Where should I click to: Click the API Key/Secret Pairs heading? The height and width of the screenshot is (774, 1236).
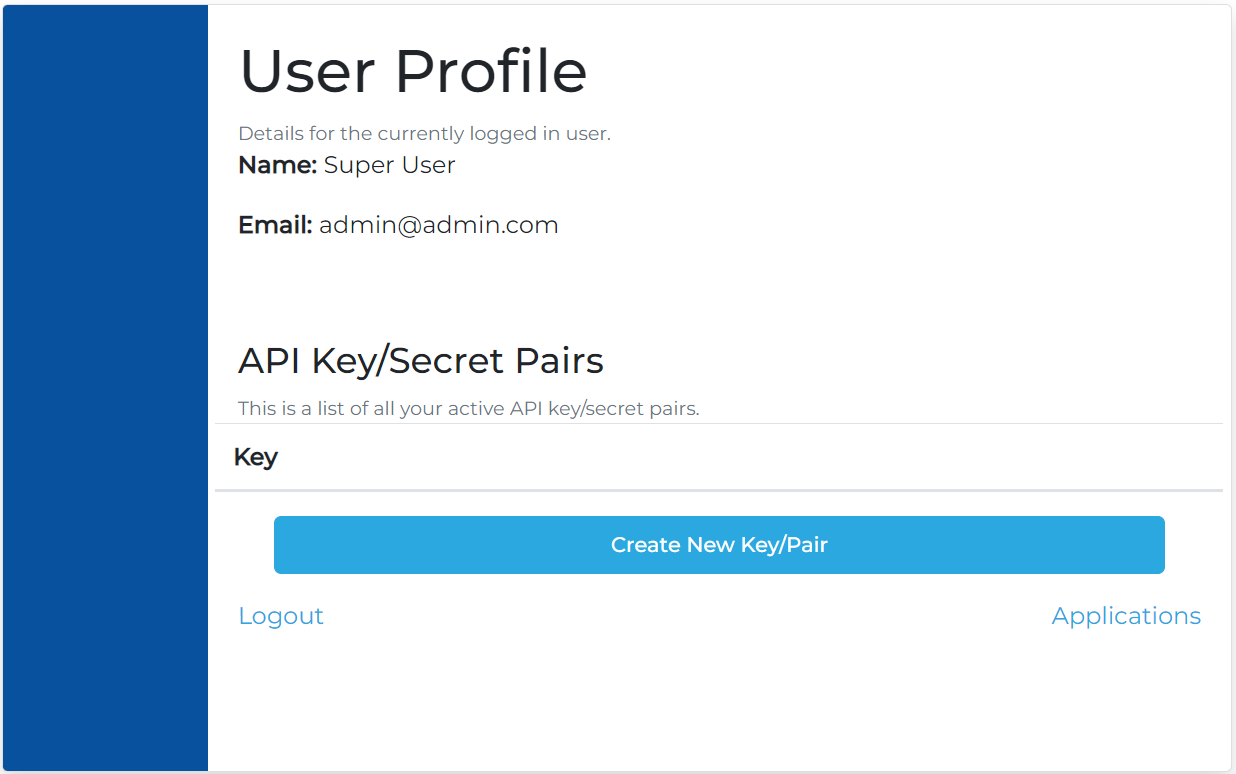420,360
